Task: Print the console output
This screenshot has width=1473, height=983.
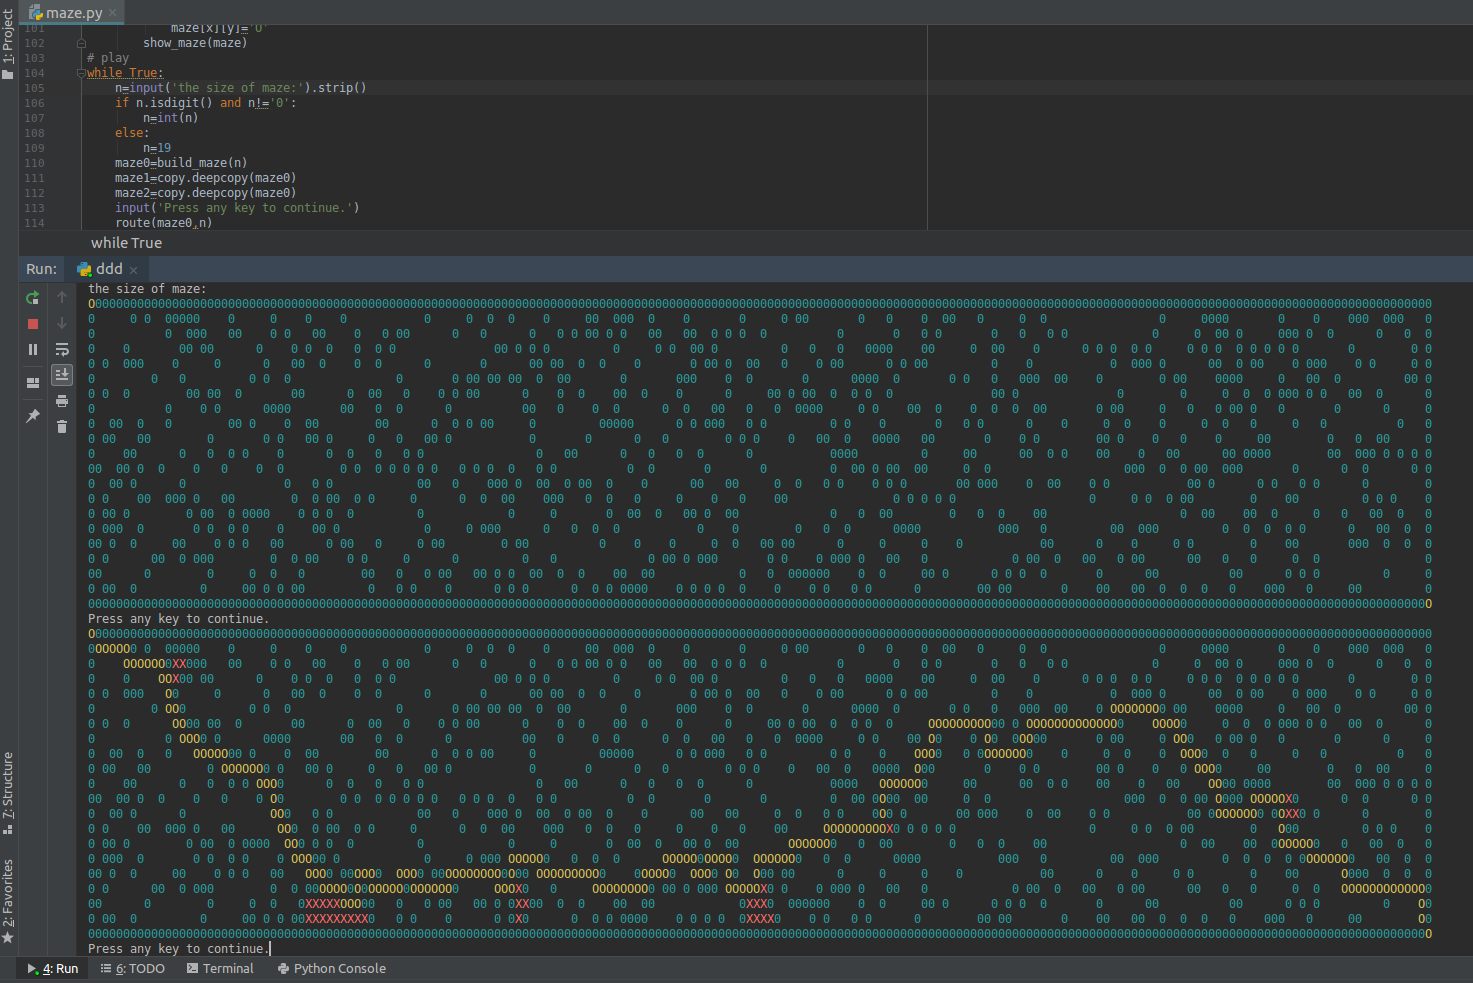Action: pos(62,401)
